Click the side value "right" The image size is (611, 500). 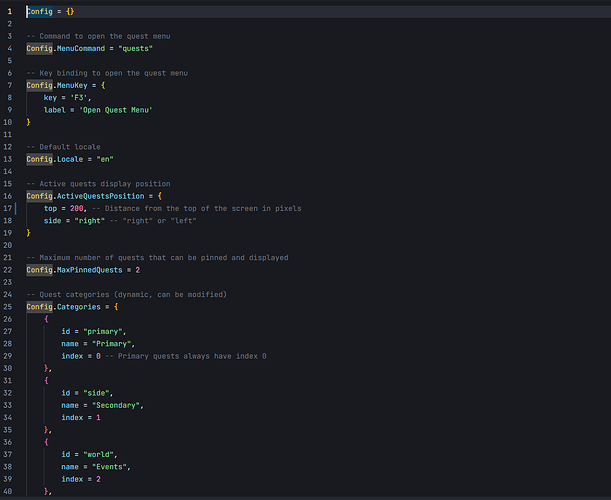point(90,221)
